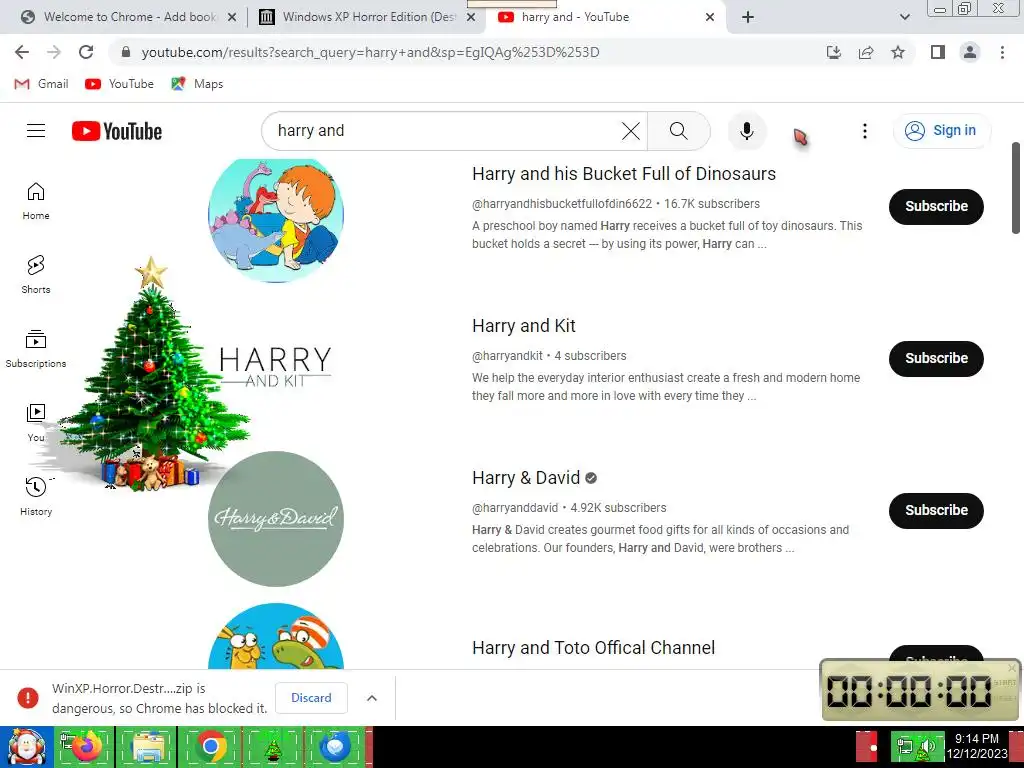Open Subscriptions in the sidebar

pos(36,349)
